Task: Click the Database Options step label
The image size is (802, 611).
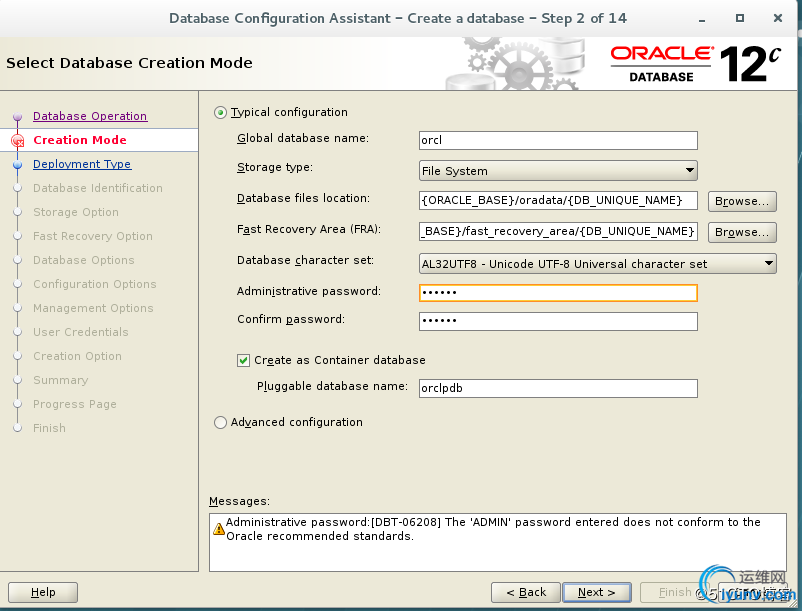Action: [84, 260]
